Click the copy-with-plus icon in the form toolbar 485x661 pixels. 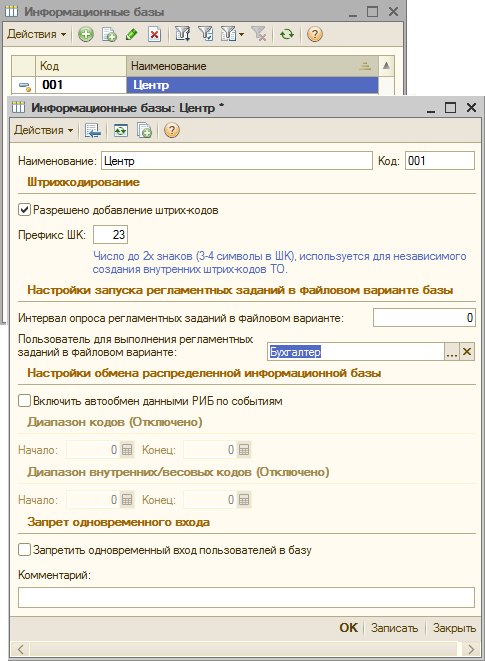tap(144, 130)
